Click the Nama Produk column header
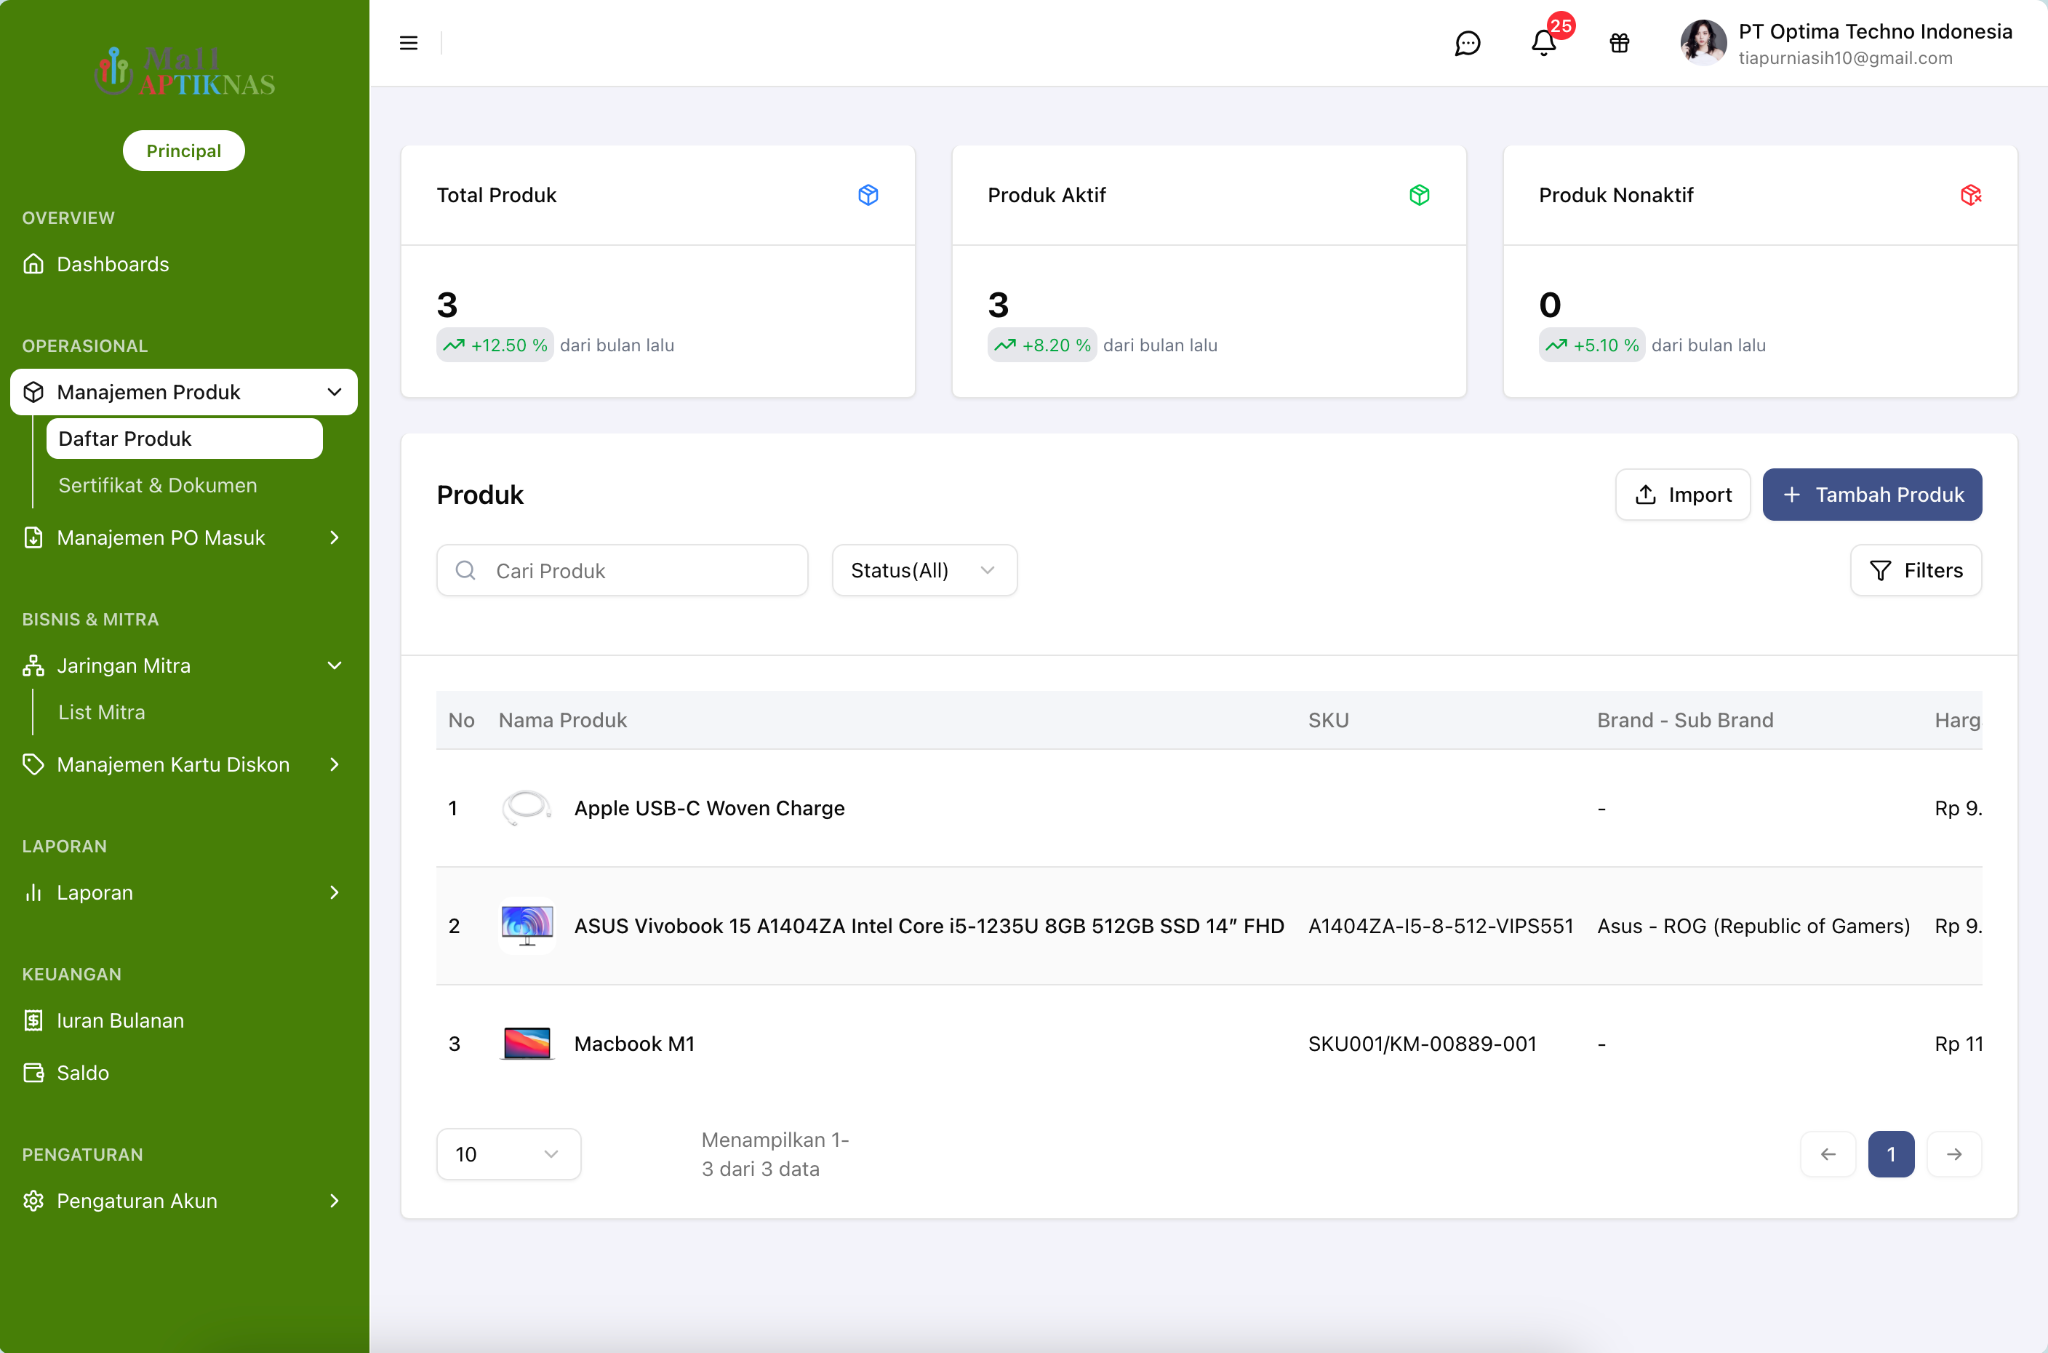The image size is (2048, 1353). pos(562,720)
